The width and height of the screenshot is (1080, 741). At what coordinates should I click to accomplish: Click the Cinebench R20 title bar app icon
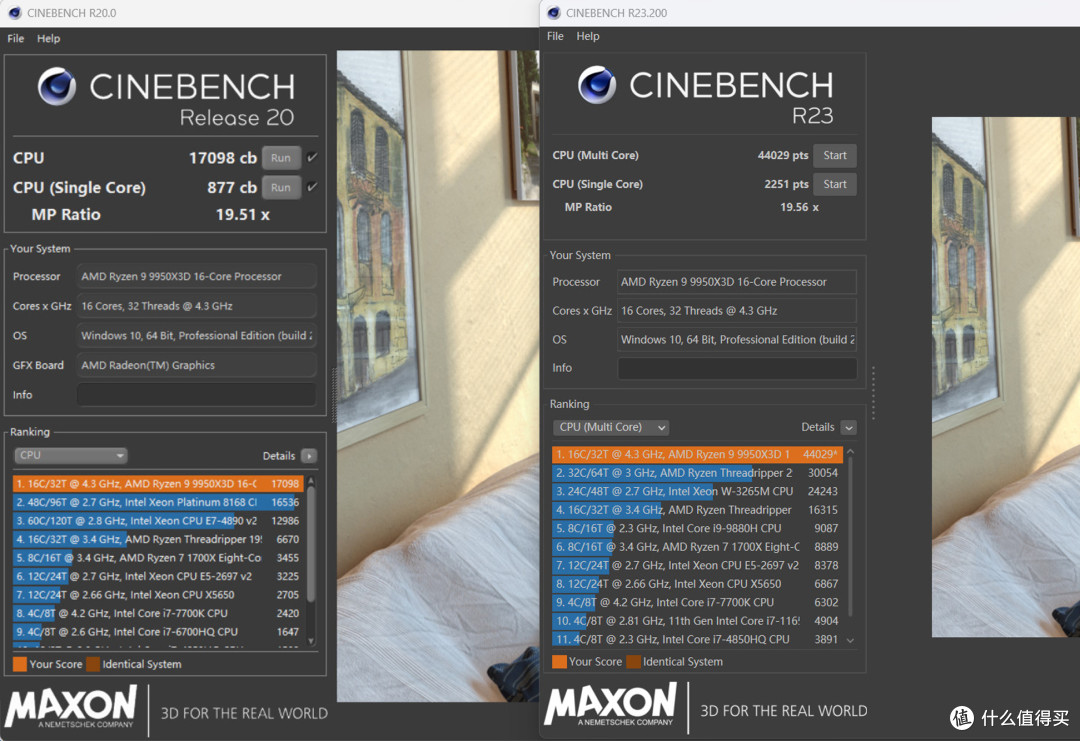(14, 12)
